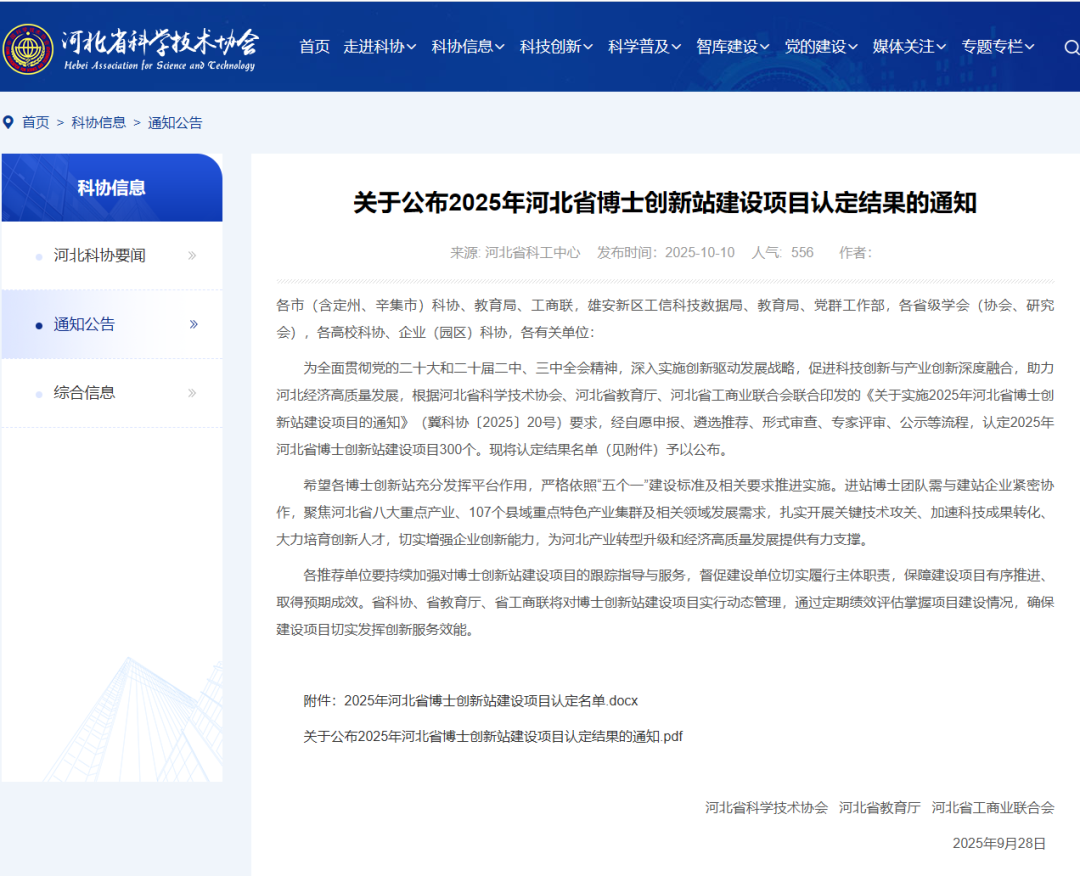1080x876 pixels.
Task: Click the location pin breadcrumb icon
Action: [x=9, y=122]
